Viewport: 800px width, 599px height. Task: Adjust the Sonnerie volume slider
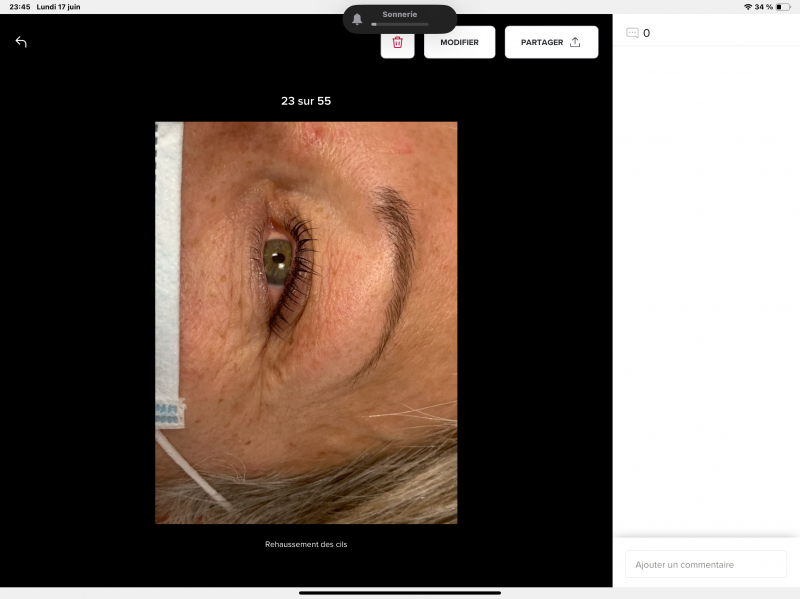click(400, 24)
